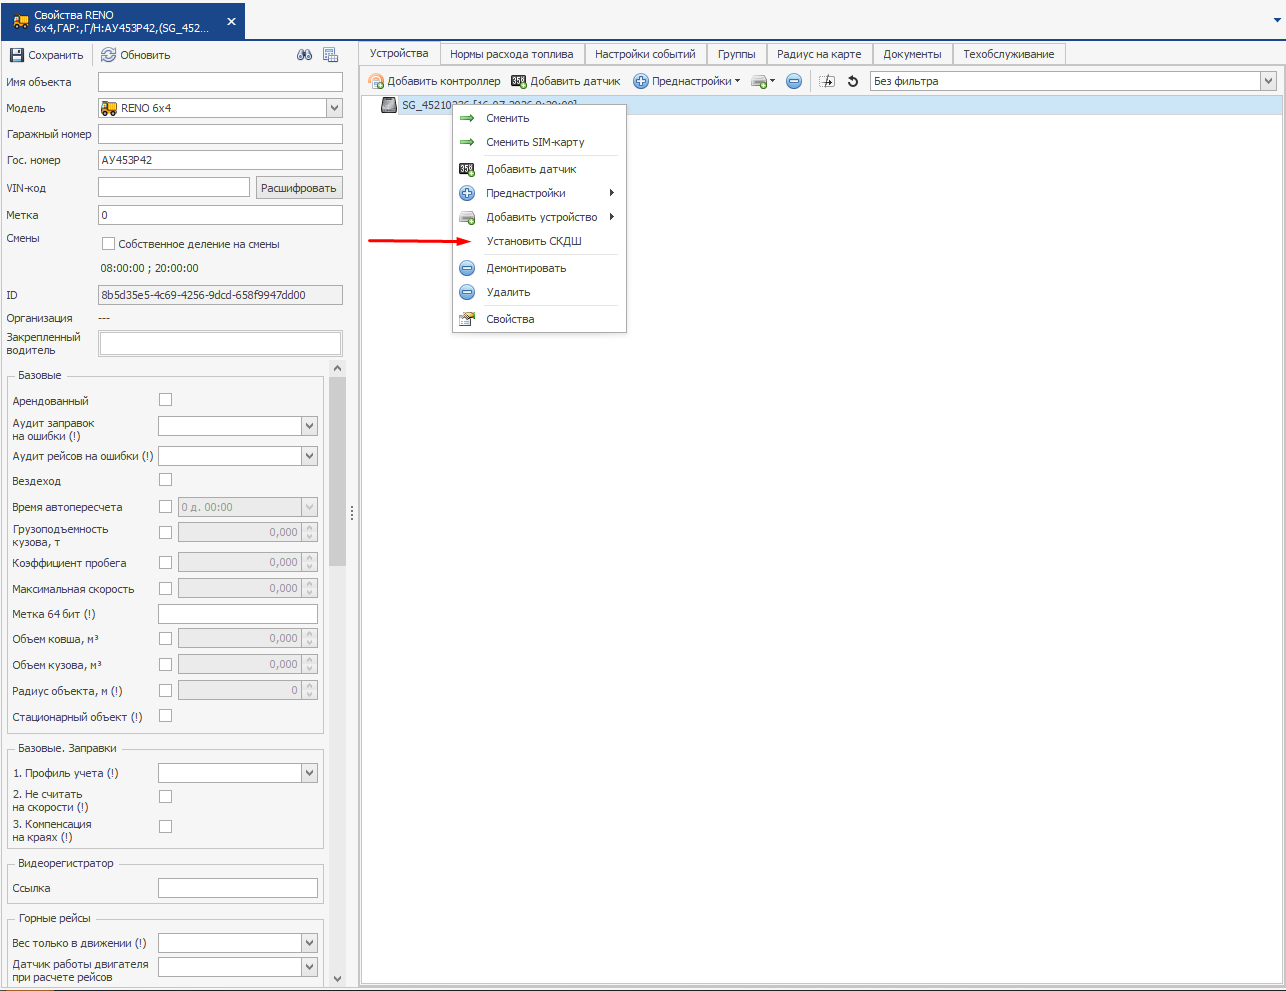Screen dimensions: 1286x991
Task: Click the properties panel scrollbar down arrow
Action: pyautogui.click(x=337, y=979)
